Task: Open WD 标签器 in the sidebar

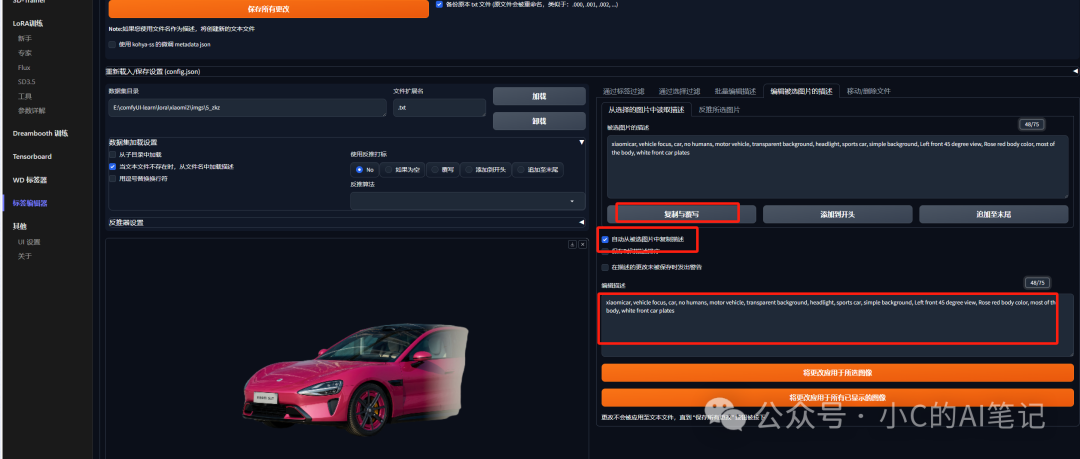Action: coord(30,180)
